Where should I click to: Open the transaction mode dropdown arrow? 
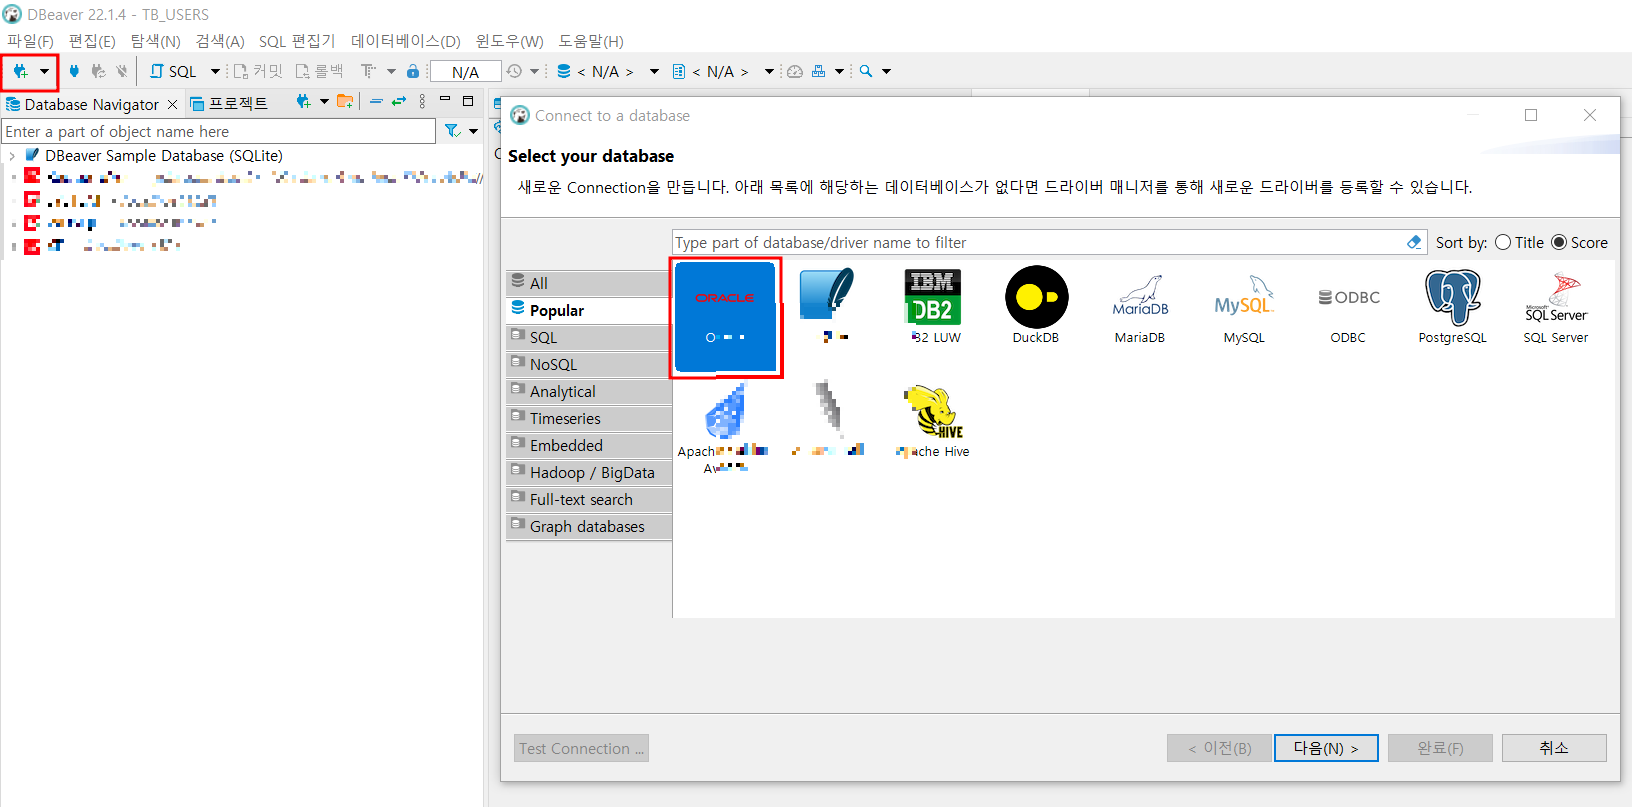(x=391, y=71)
